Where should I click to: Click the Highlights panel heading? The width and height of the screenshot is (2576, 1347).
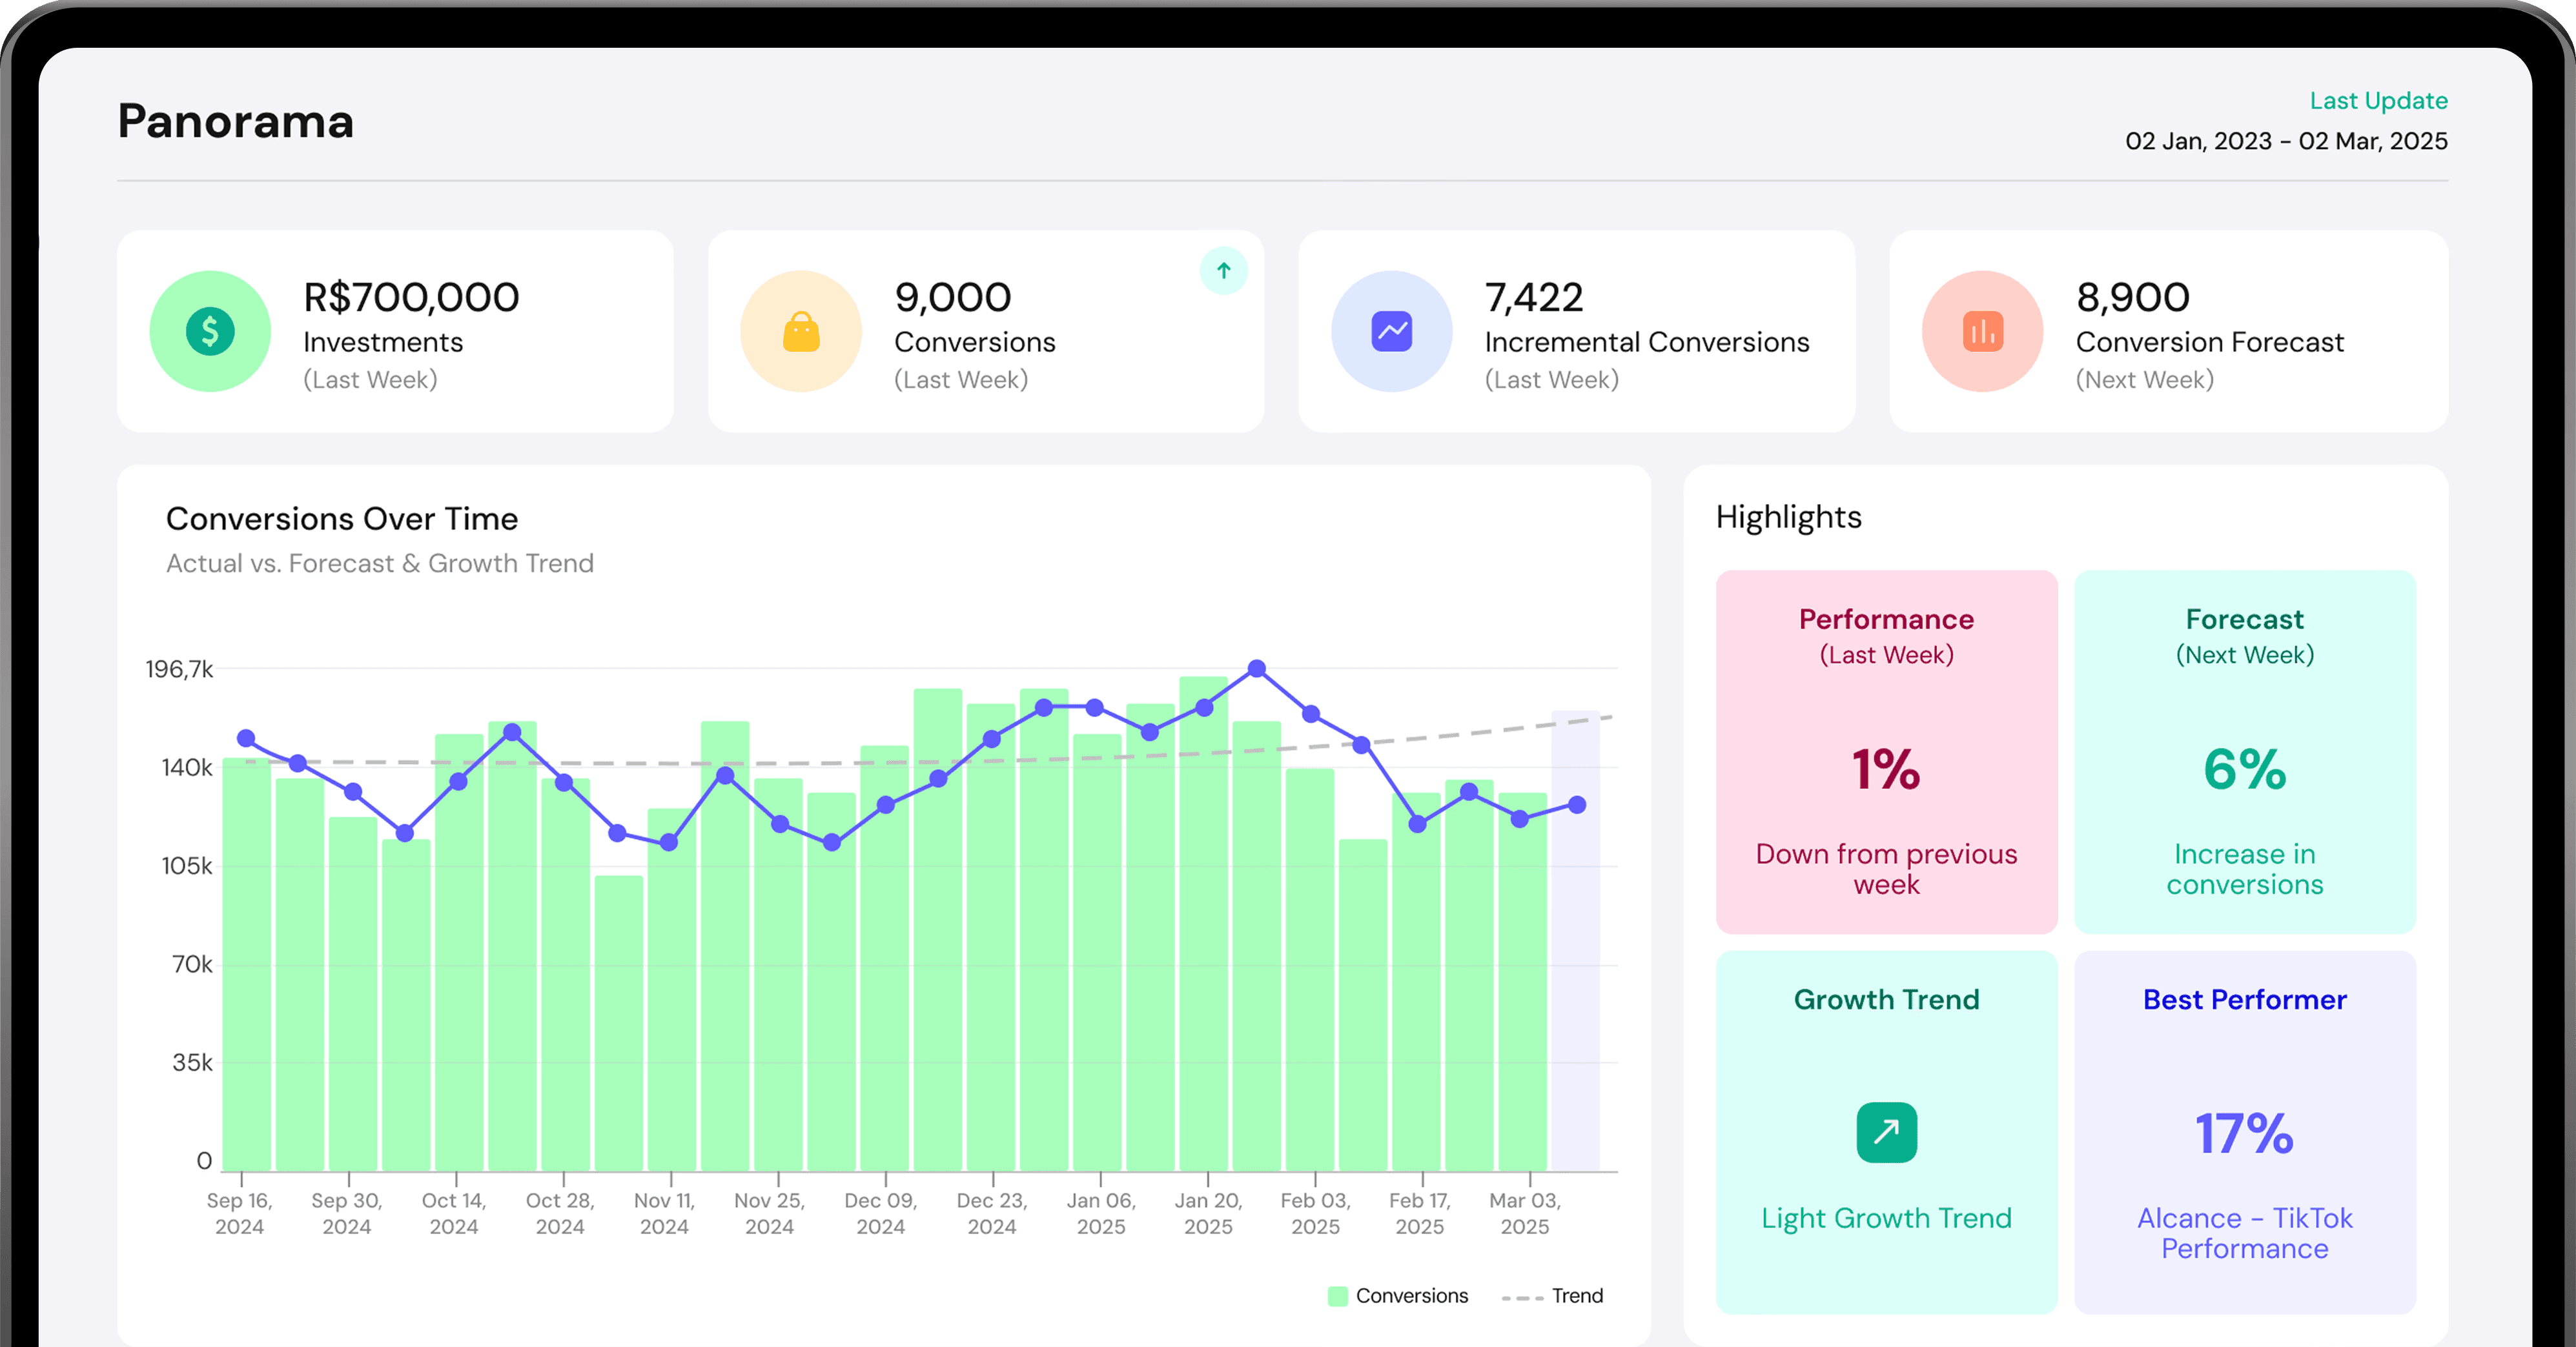[1789, 517]
